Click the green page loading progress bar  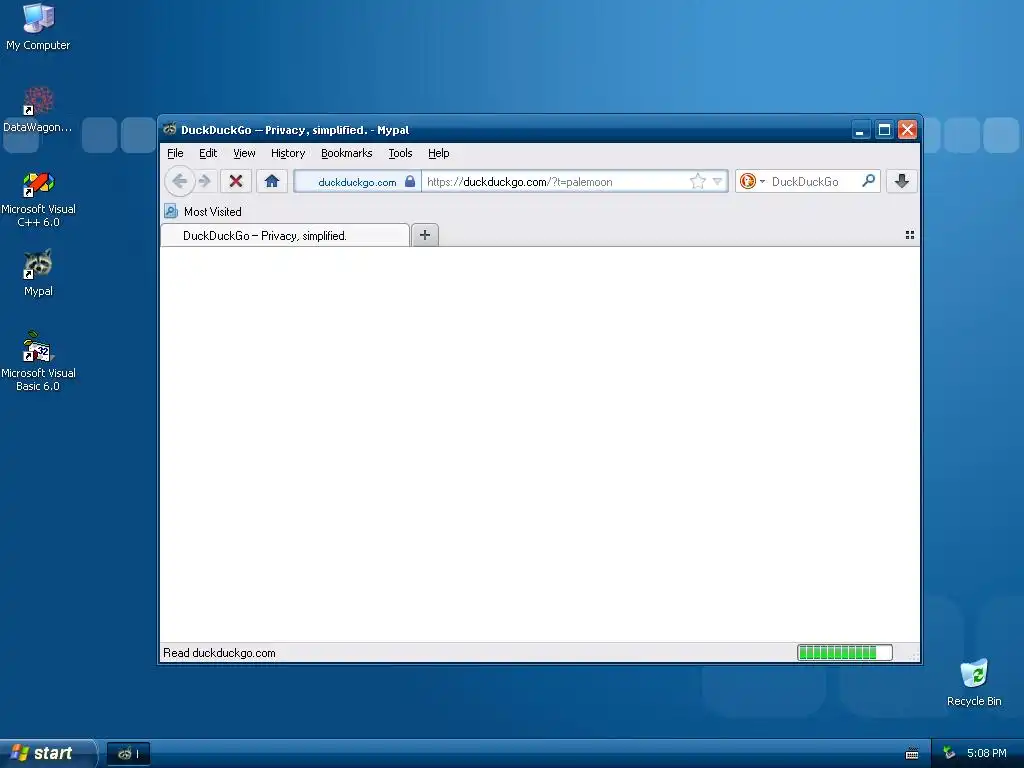coord(844,652)
